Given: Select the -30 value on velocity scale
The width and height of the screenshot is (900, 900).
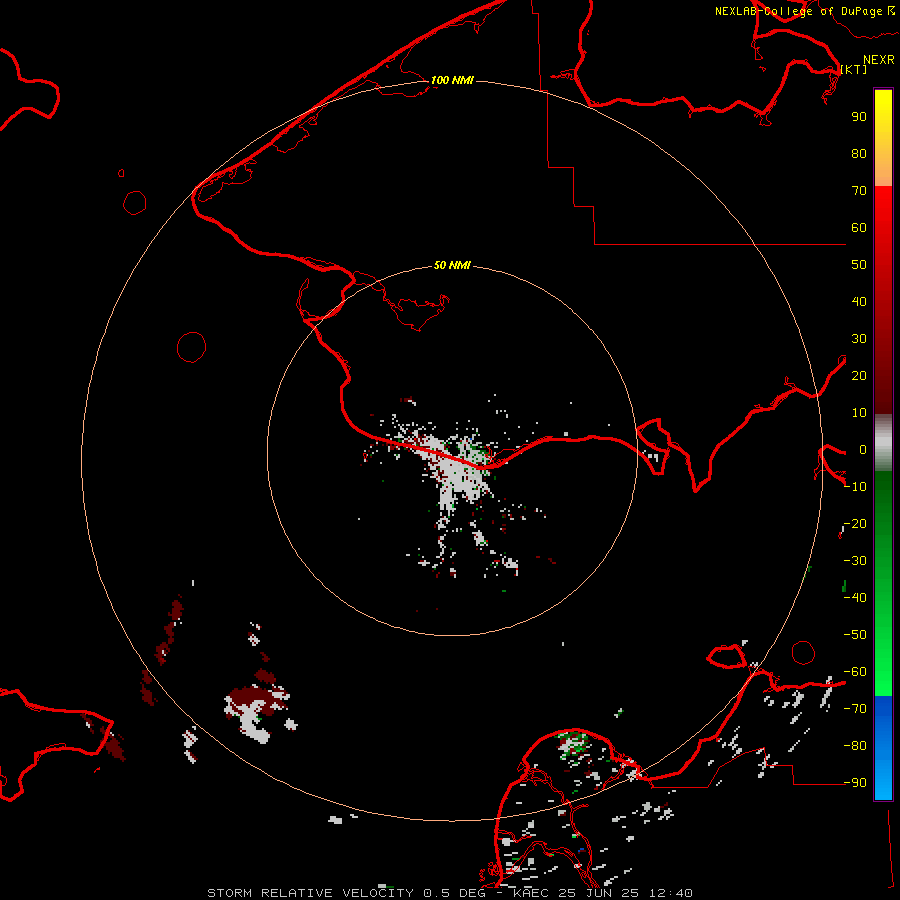Looking at the screenshot, I should coord(855,561).
